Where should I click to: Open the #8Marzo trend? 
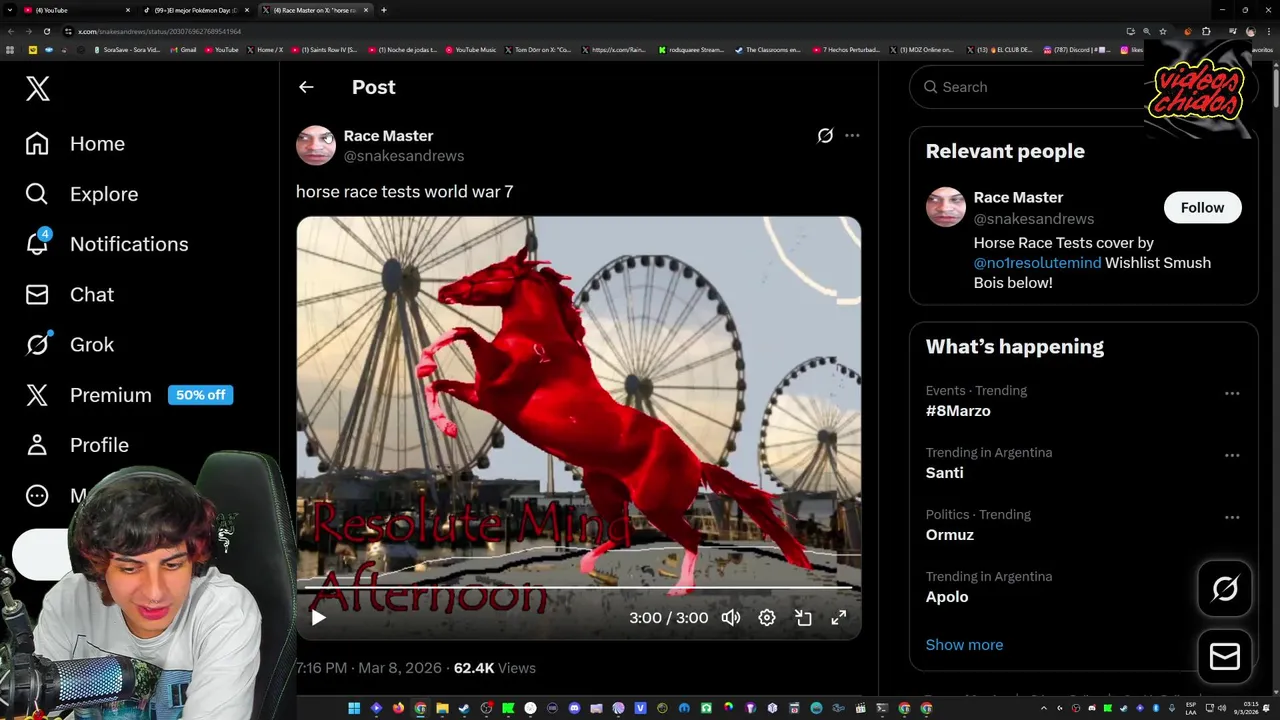tap(958, 411)
